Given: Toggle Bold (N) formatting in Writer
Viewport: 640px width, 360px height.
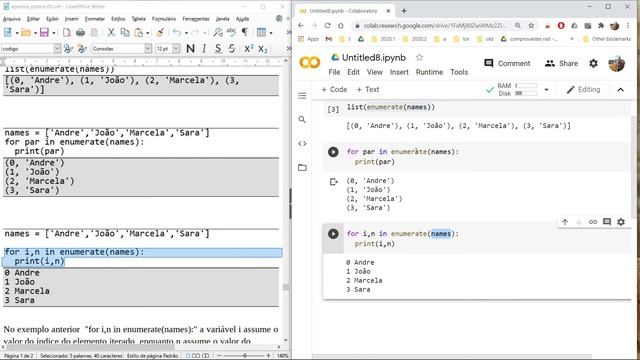Looking at the screenshot, I should point(190,49).
